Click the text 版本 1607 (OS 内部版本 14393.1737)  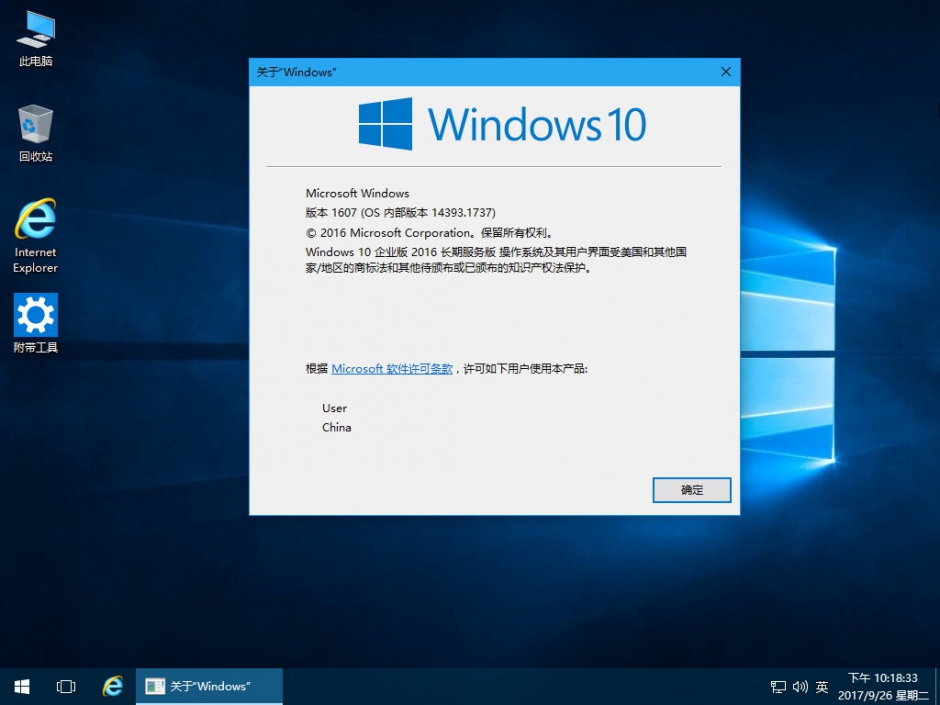(x=400, y=213)
